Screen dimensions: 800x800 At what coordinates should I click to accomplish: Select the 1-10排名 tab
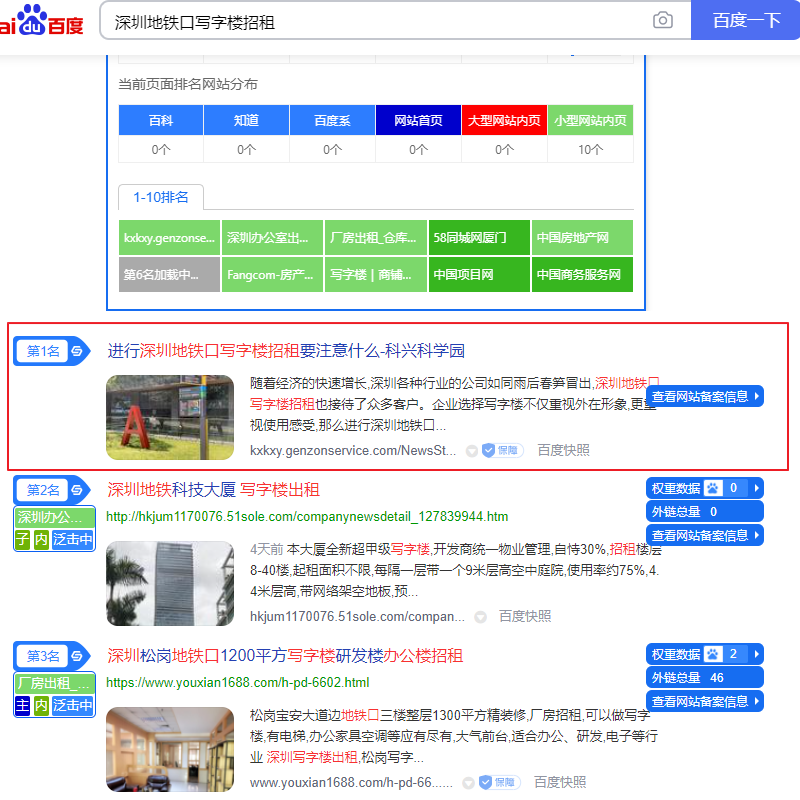tap(161, 197)
